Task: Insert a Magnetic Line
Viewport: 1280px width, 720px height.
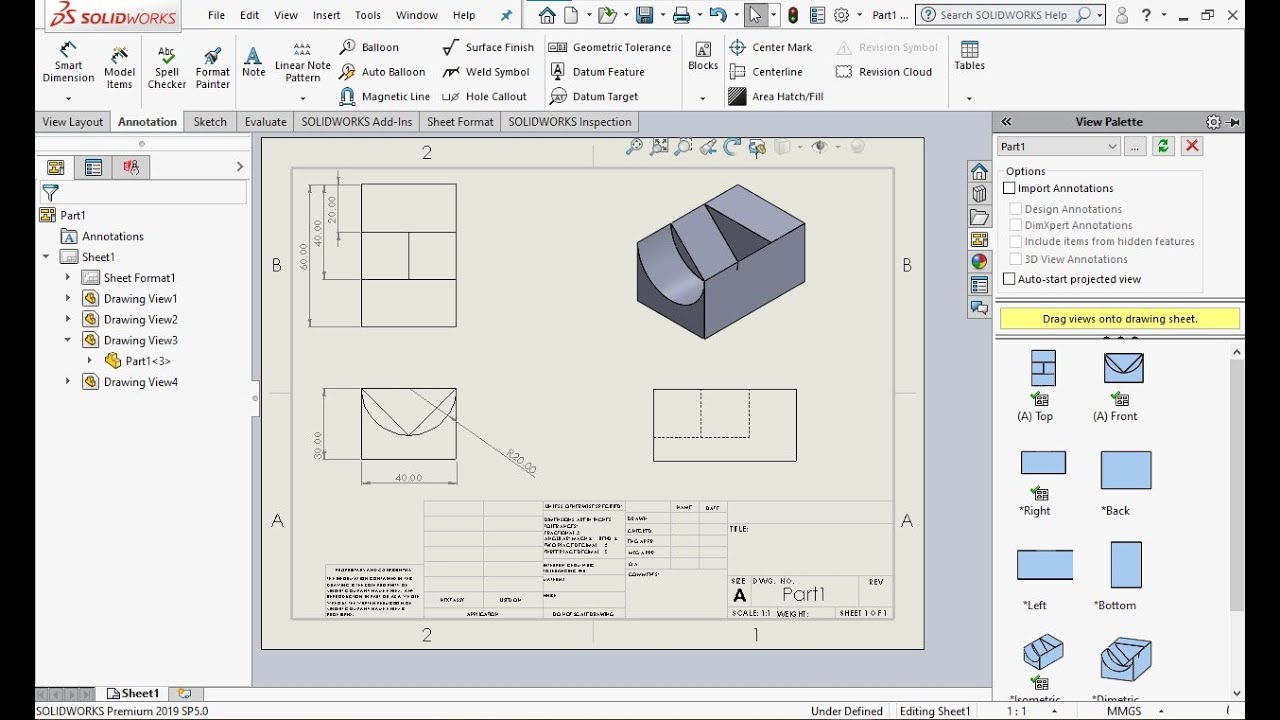Action: point(385,97)
